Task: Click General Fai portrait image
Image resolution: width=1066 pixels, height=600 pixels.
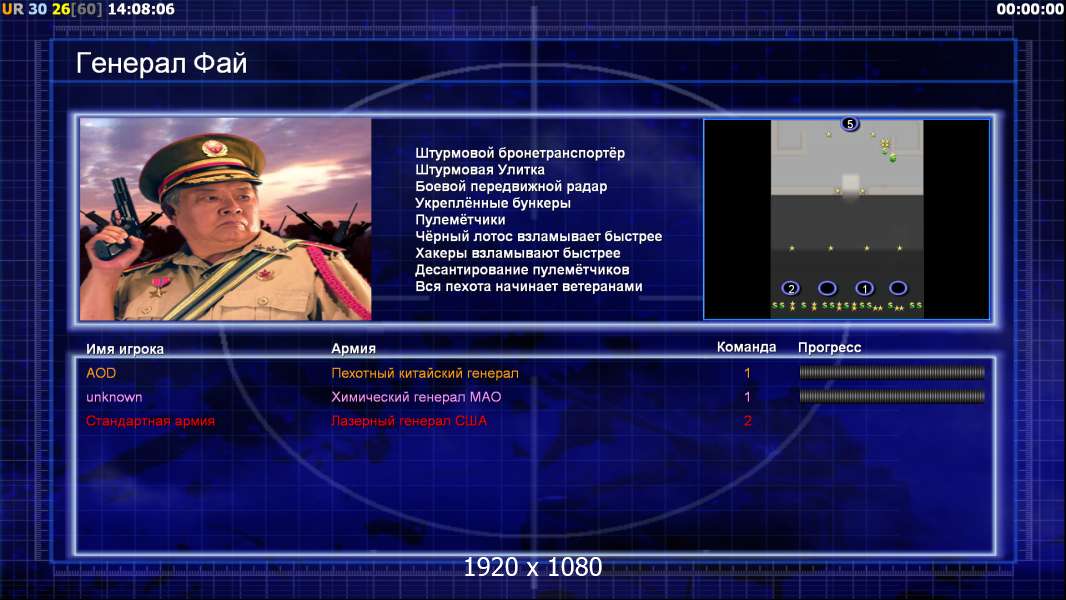Action: click(x=226, y=219)
